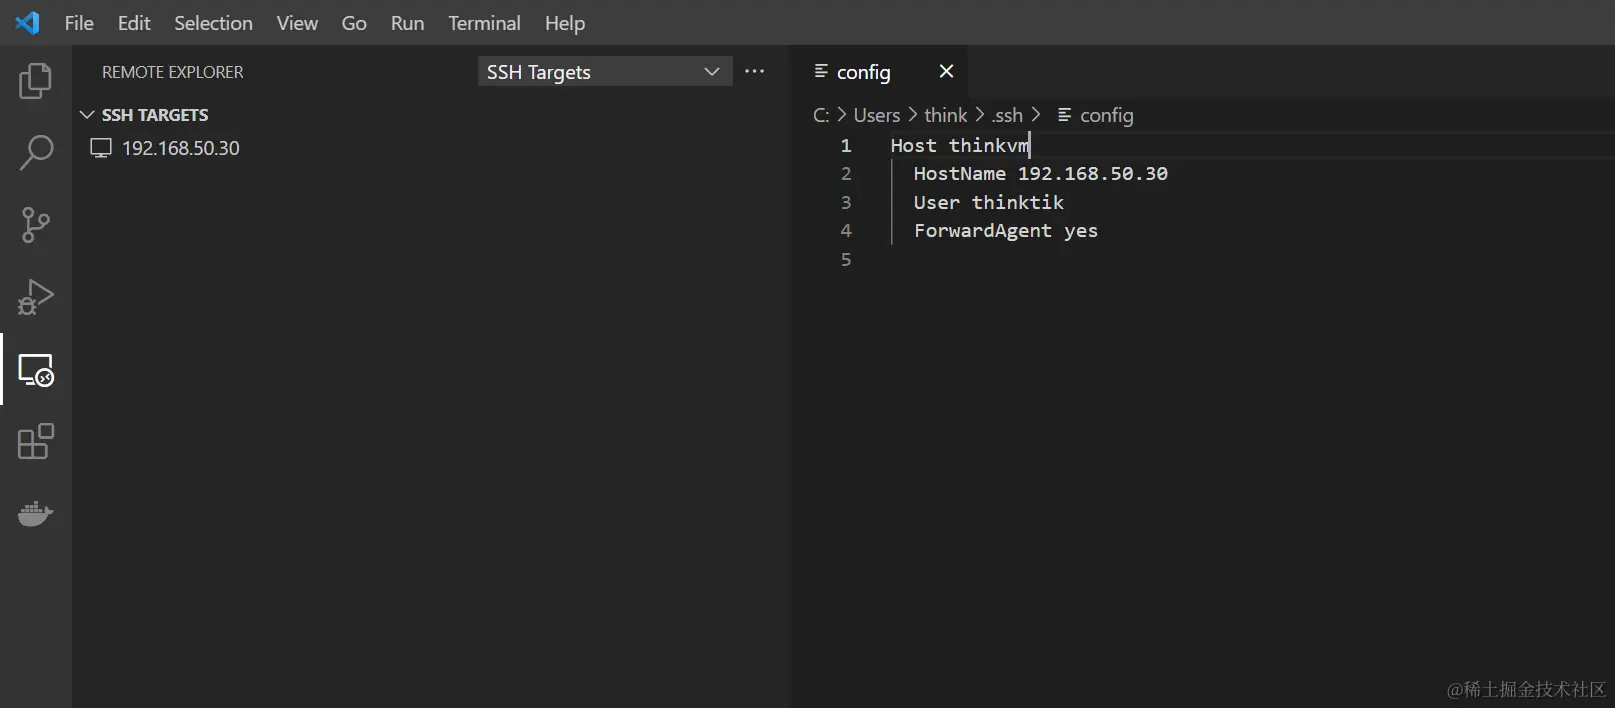Open the View menu
This screenshot has width=1615, height=708.
[x=297, y=23]
